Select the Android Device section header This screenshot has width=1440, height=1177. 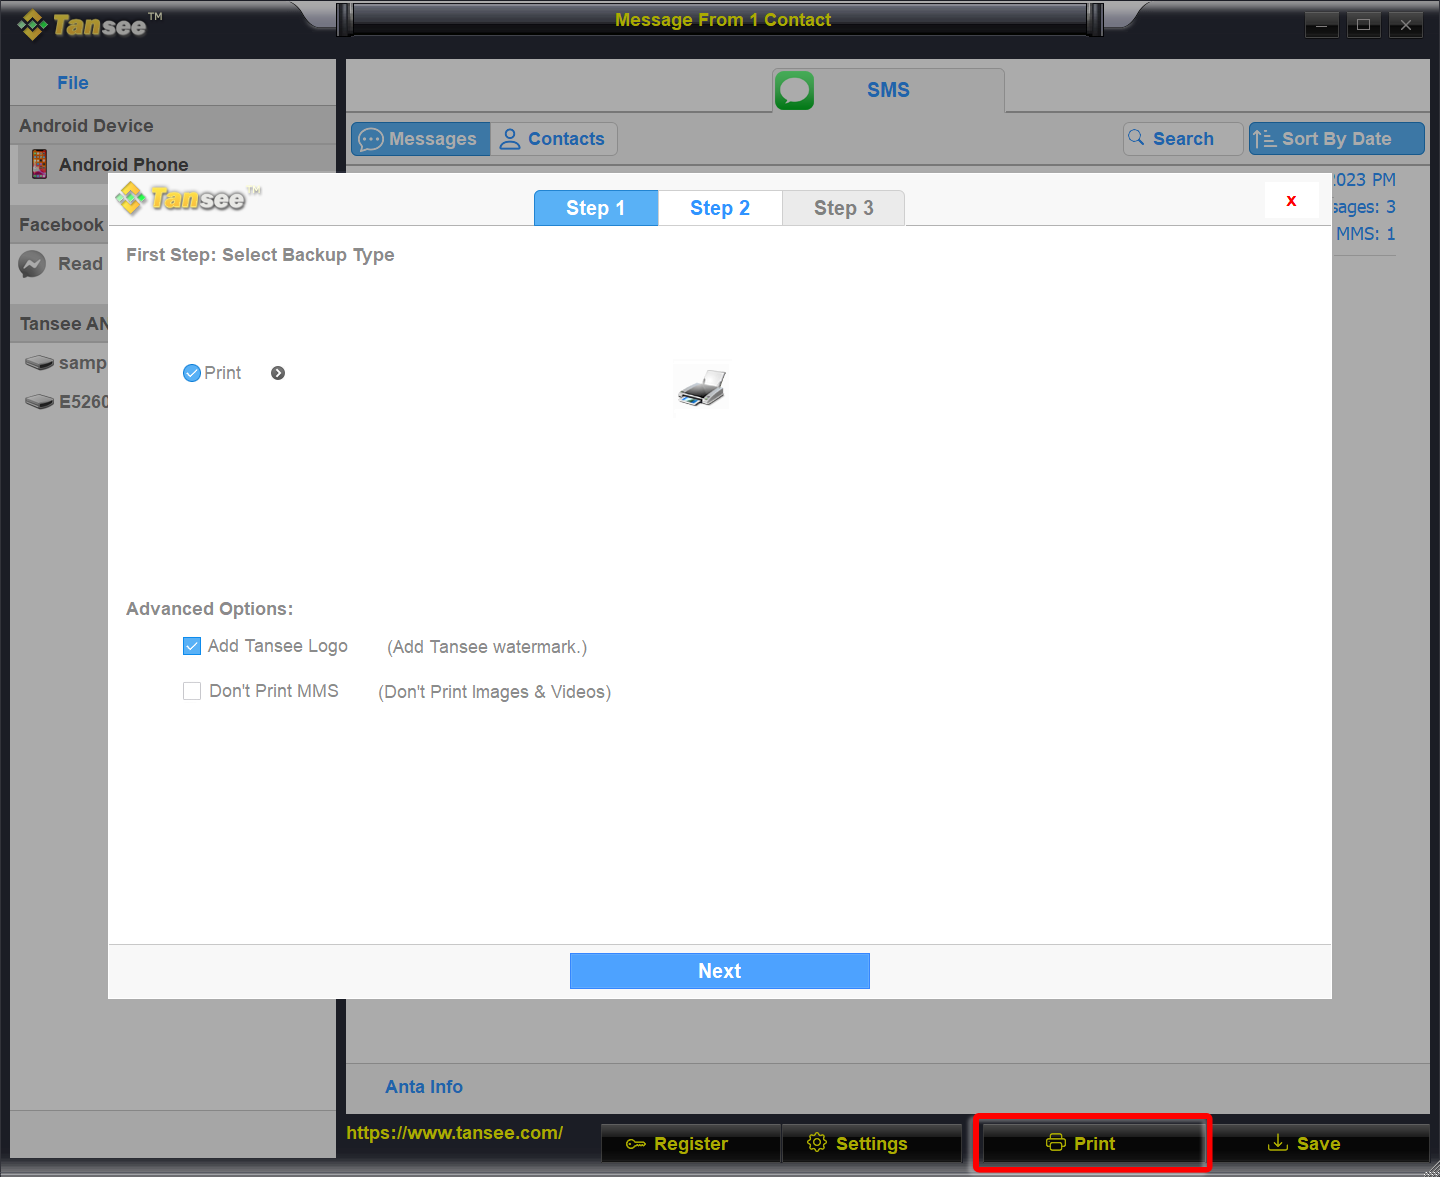pyautogui.click(x=173, y=125)
